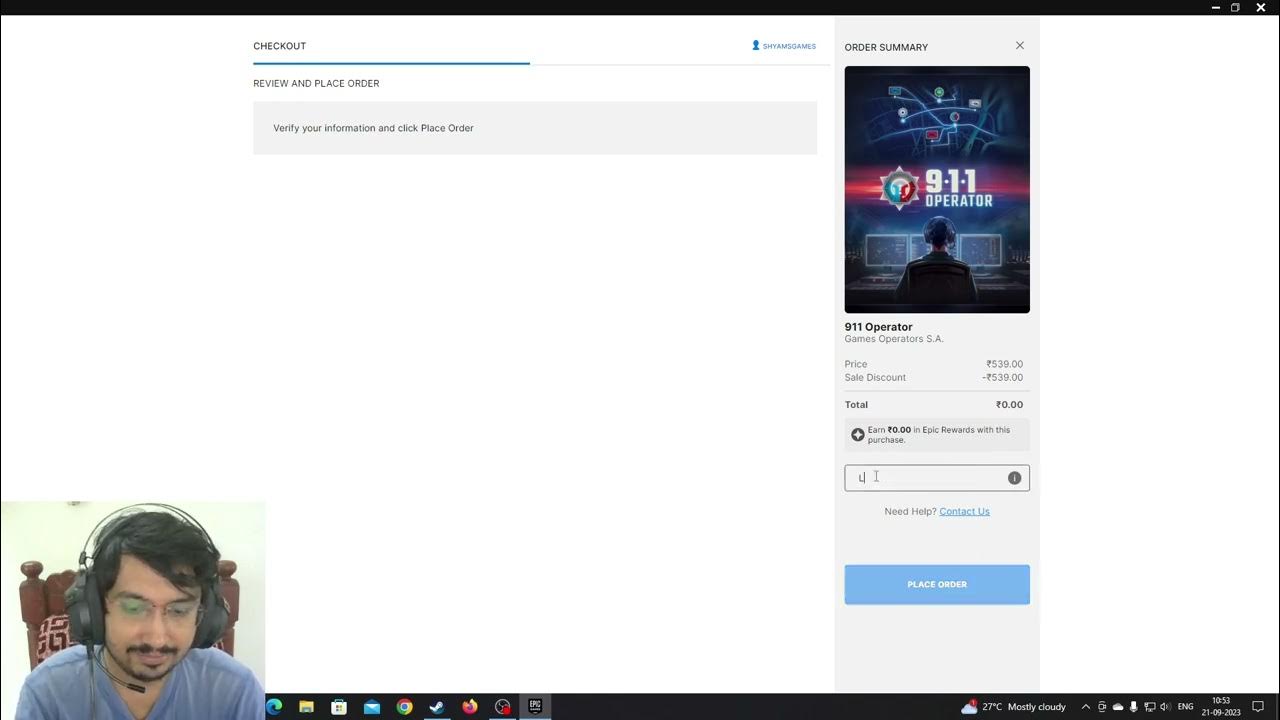The width and height of the screenshot is (1280, 720).
Task: Click the ENG language indicator
Action: (1185, 707)
